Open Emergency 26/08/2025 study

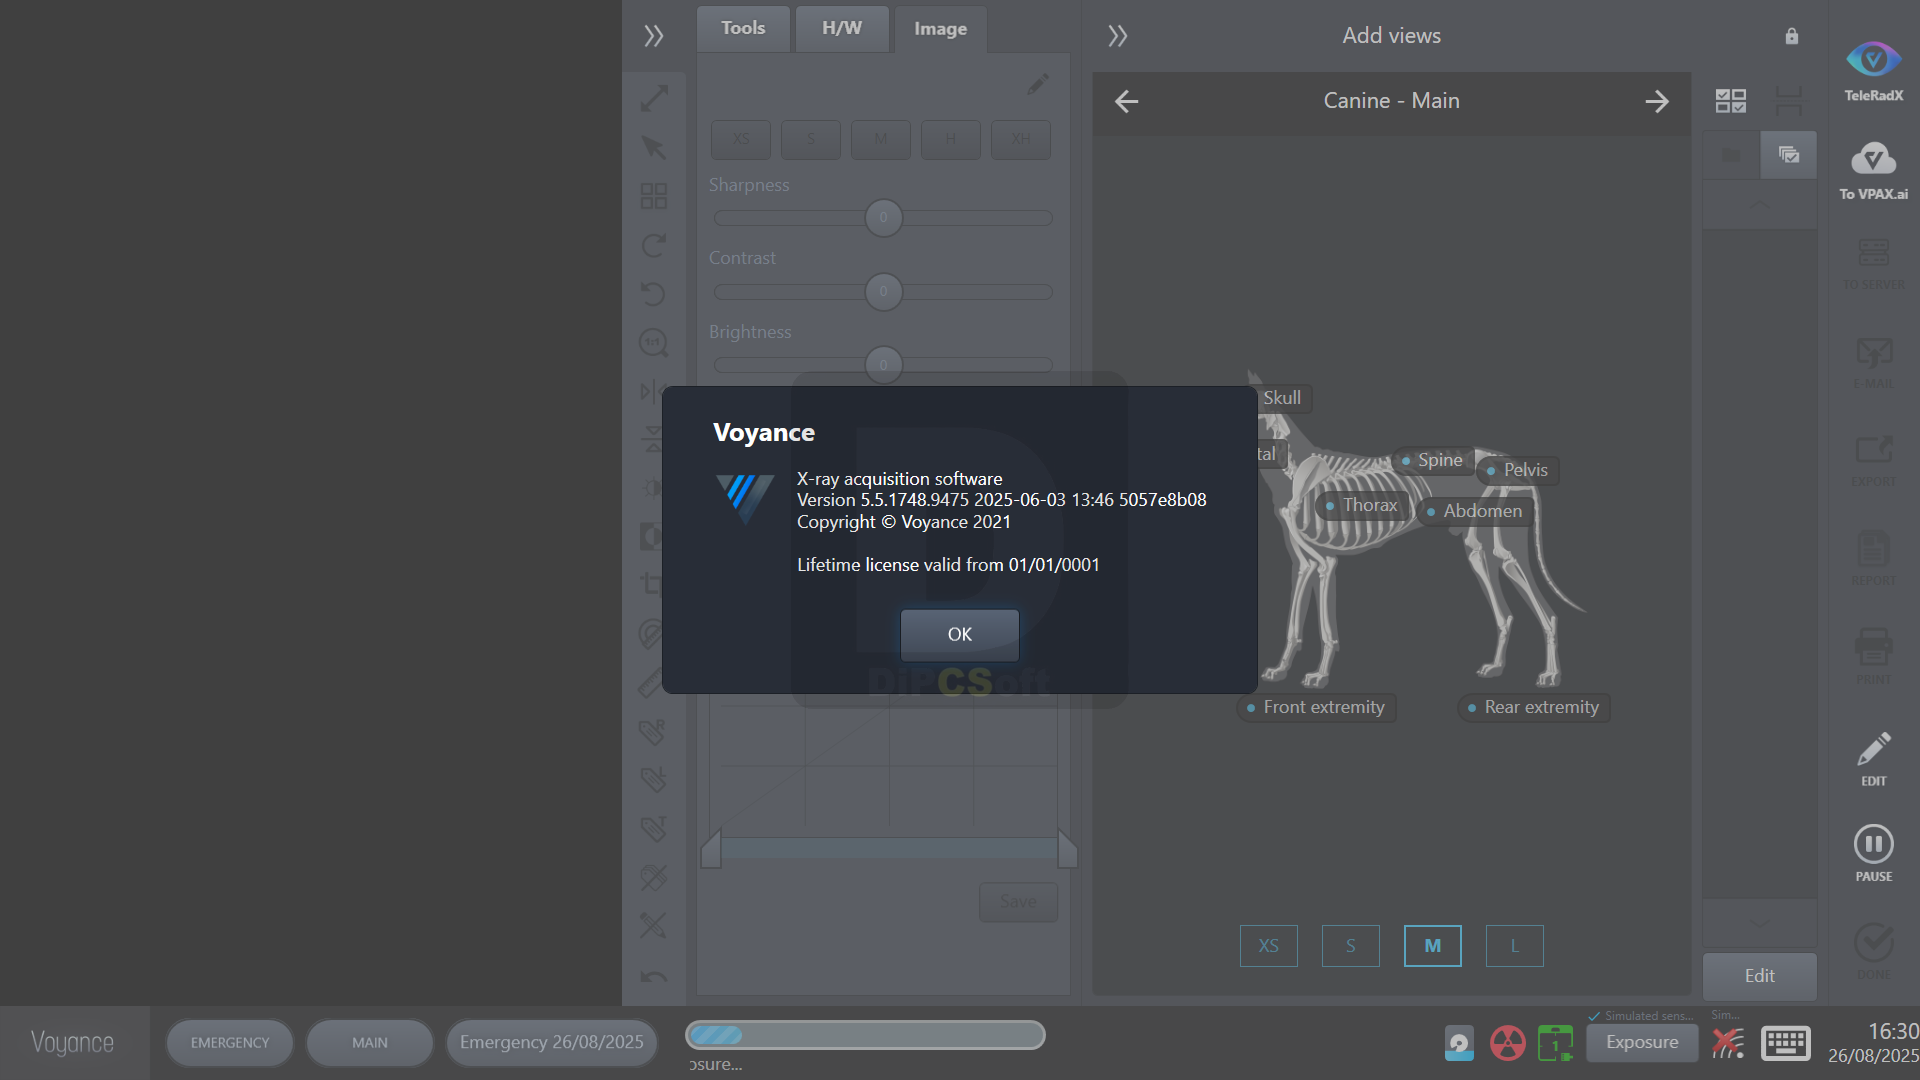tap(551, 1043)
